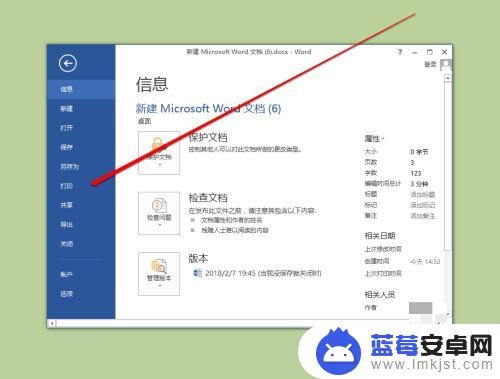Maximize the Word window
Viewport: 500px width, 379px height.
(430, 52)
